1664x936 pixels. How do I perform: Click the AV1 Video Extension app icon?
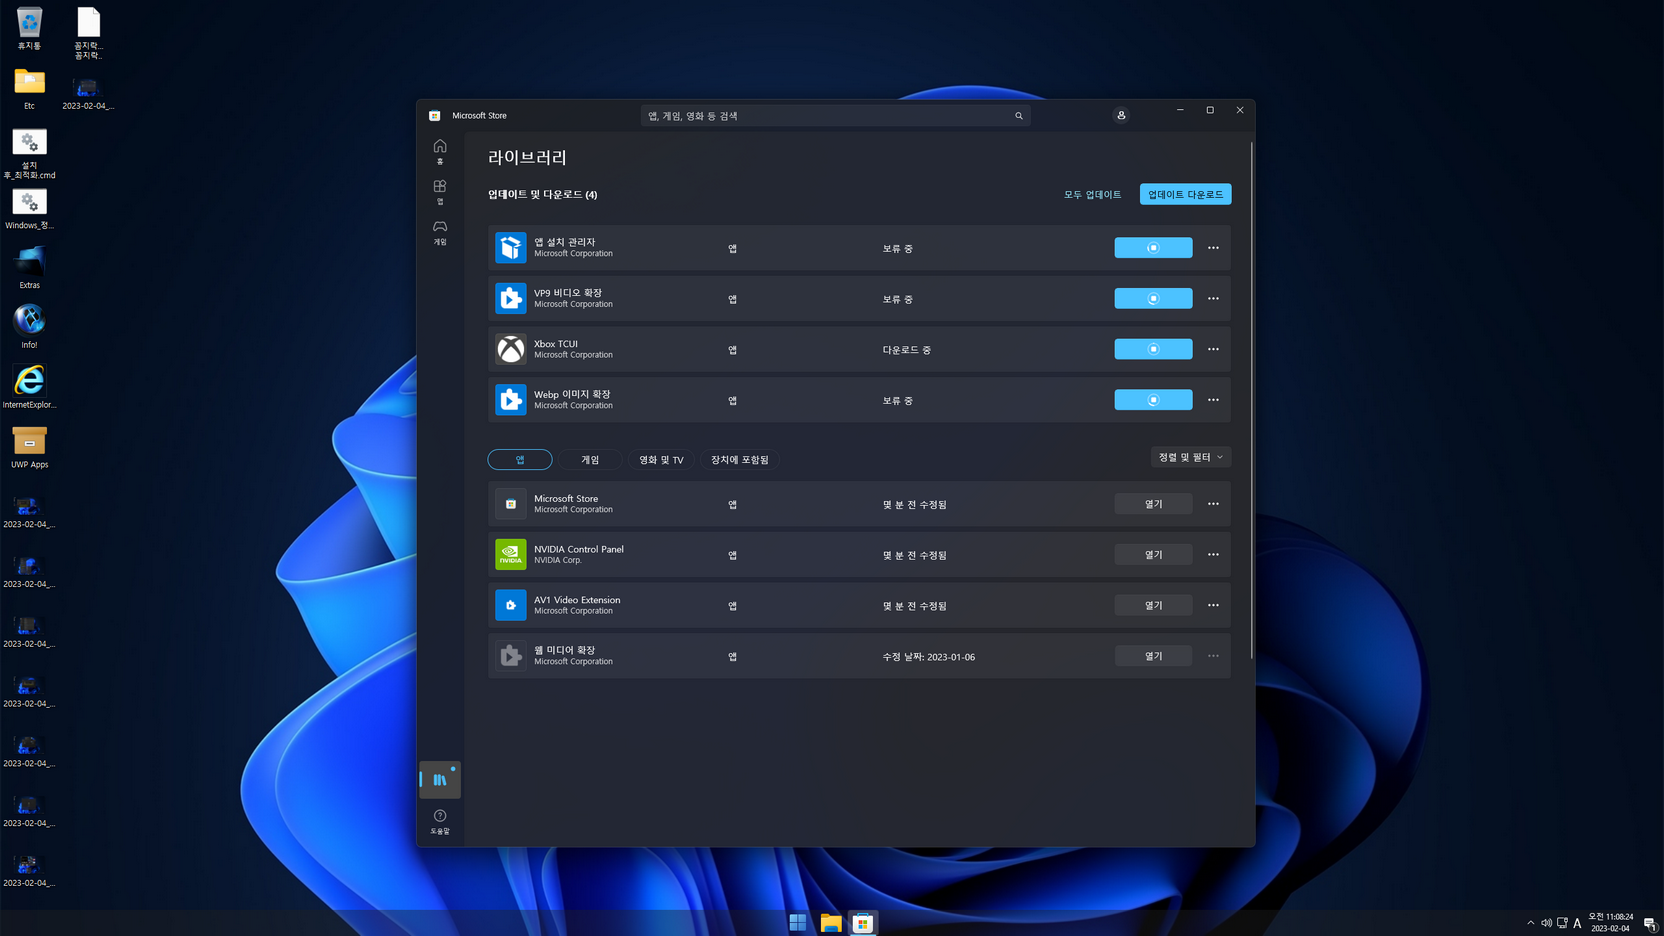pyautogui.click(x=511, y=605)
